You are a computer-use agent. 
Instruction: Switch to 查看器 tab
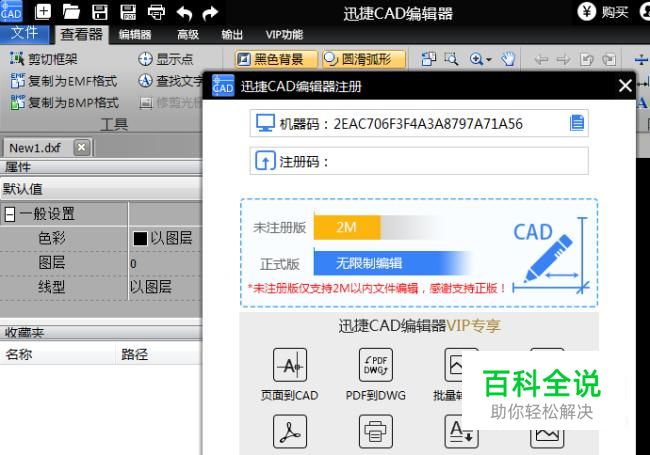click(x=81, y=34)
